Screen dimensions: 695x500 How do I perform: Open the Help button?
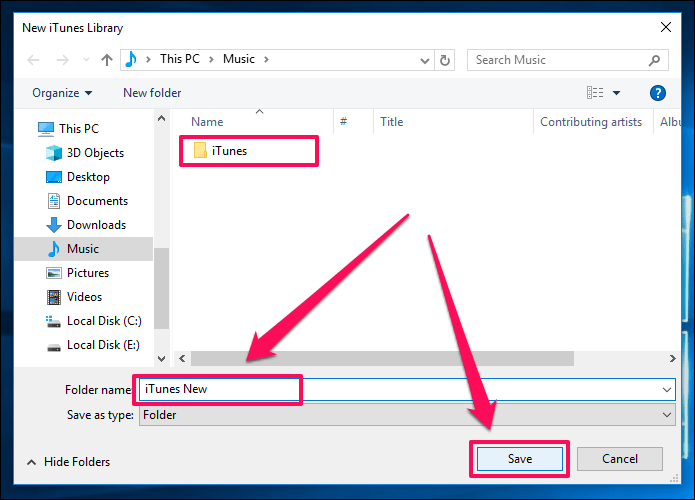[x=658, y=93]
